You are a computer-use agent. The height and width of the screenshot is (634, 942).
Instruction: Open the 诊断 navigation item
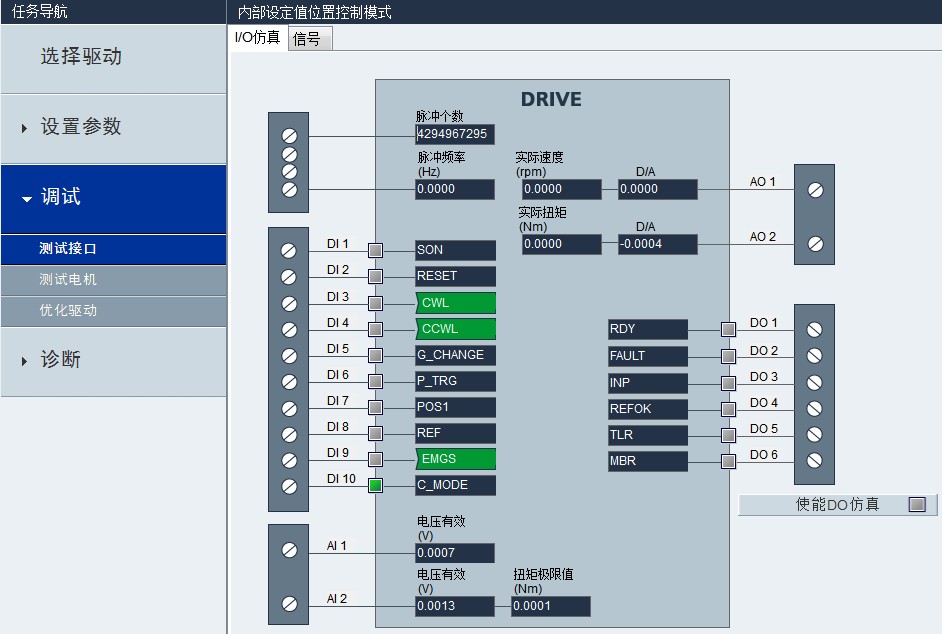point(113,361)
